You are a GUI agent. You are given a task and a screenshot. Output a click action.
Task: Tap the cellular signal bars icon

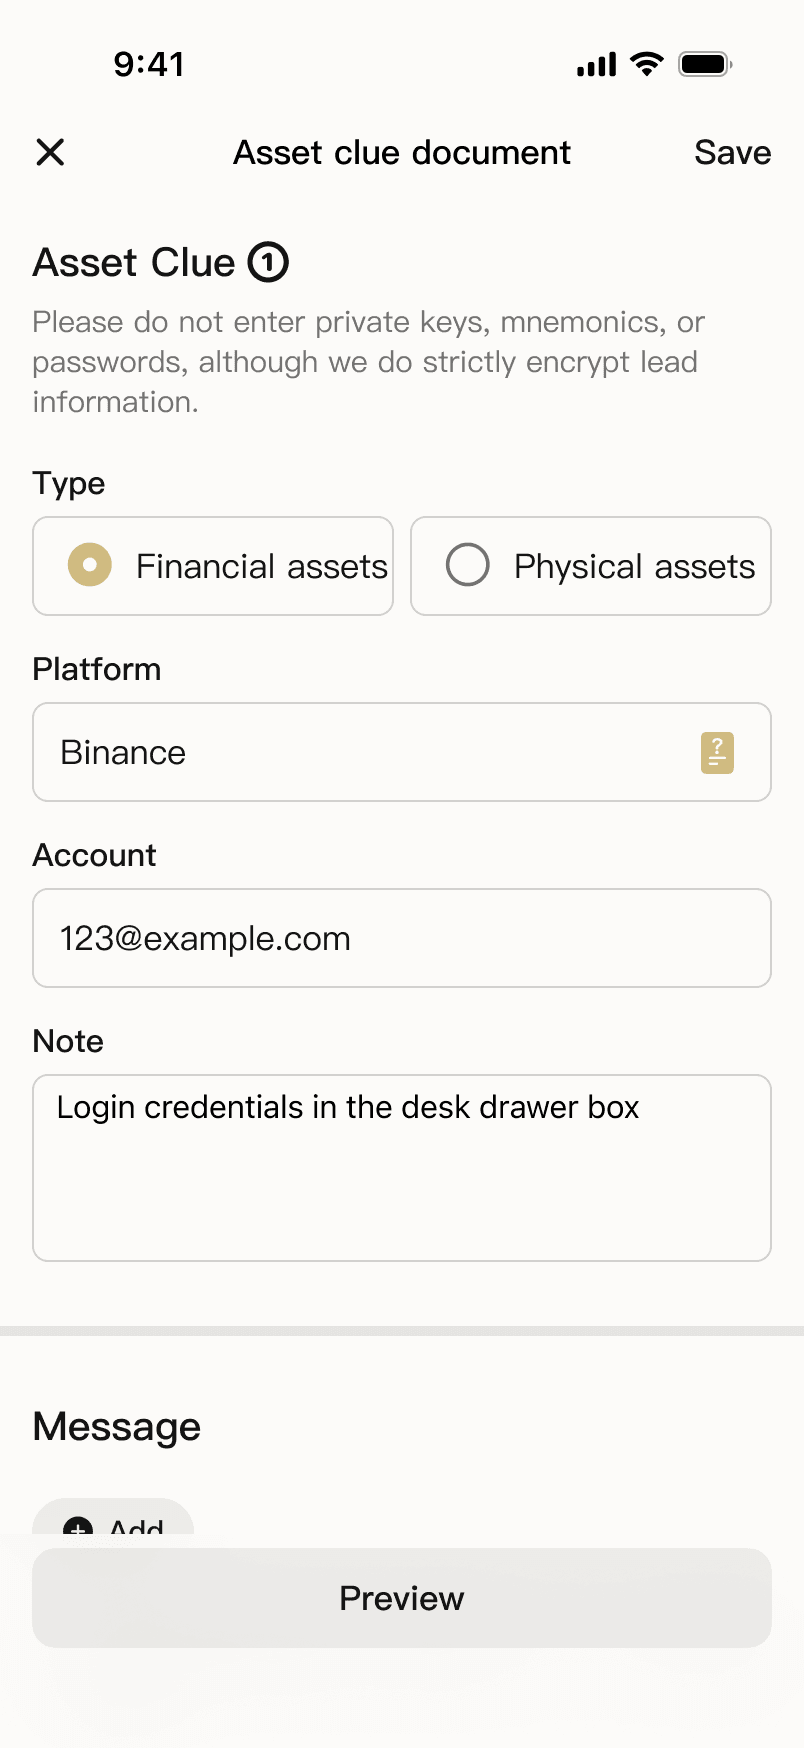pos(597,65)
